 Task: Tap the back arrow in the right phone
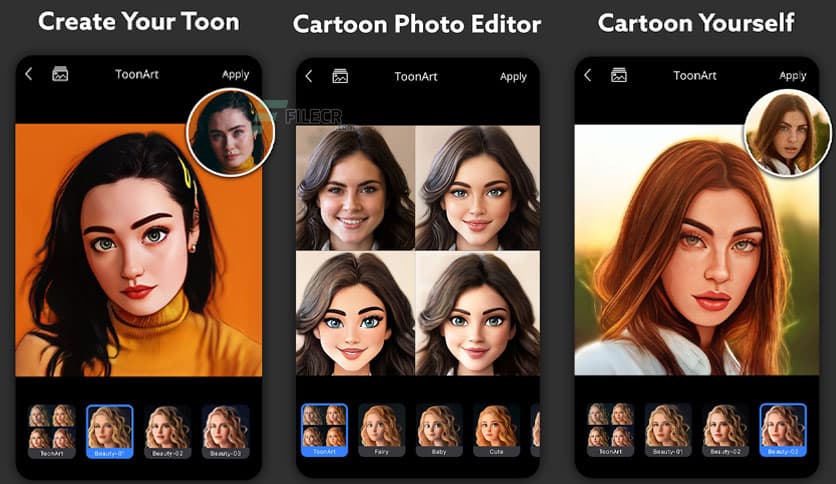pos(587,75)
